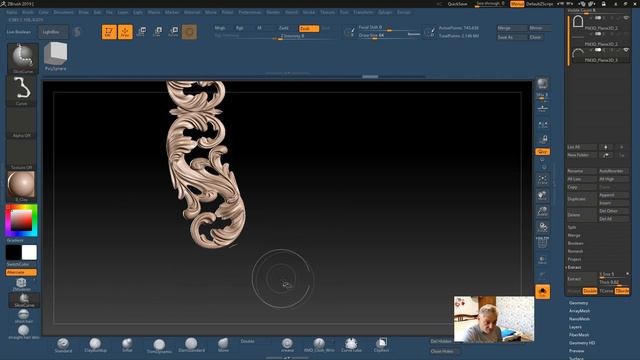Open the Material menu
The height and width of the screenshot is (360, 640).
(x=192, y=12)
